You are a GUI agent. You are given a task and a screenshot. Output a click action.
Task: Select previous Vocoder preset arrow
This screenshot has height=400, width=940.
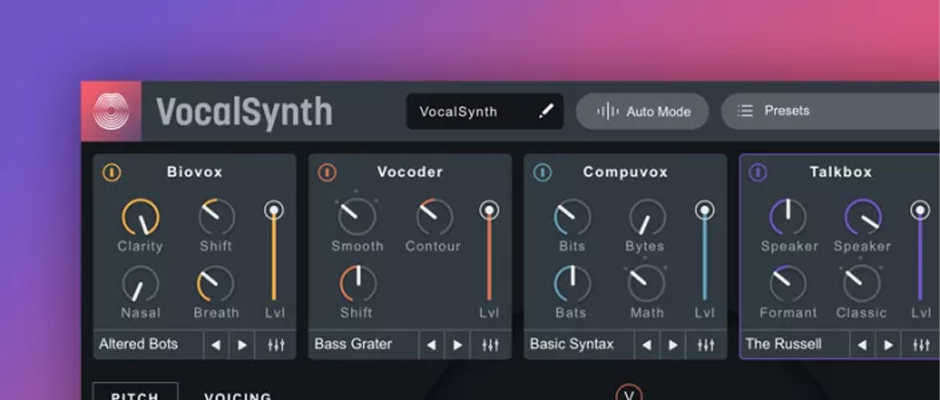431,345
